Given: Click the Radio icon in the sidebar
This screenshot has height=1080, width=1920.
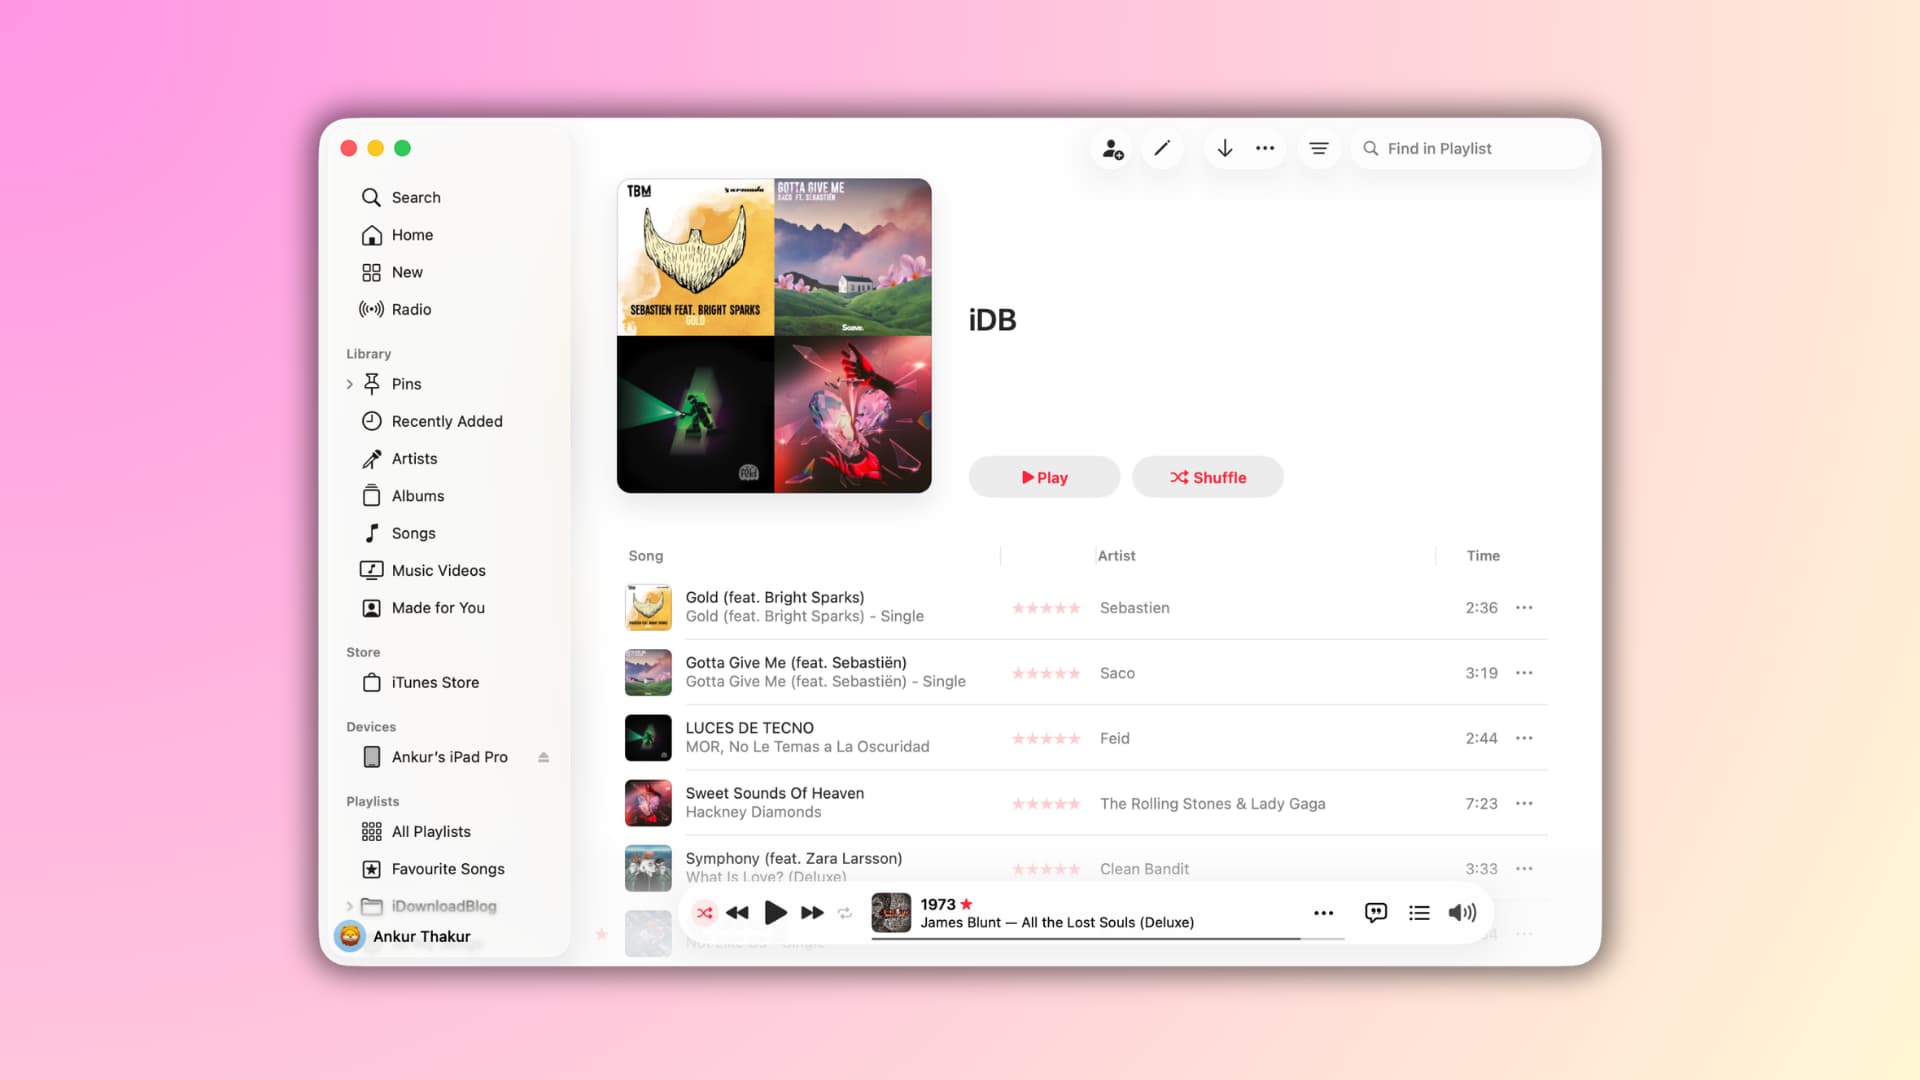Looking at the screenshot, I should (410, 309).
